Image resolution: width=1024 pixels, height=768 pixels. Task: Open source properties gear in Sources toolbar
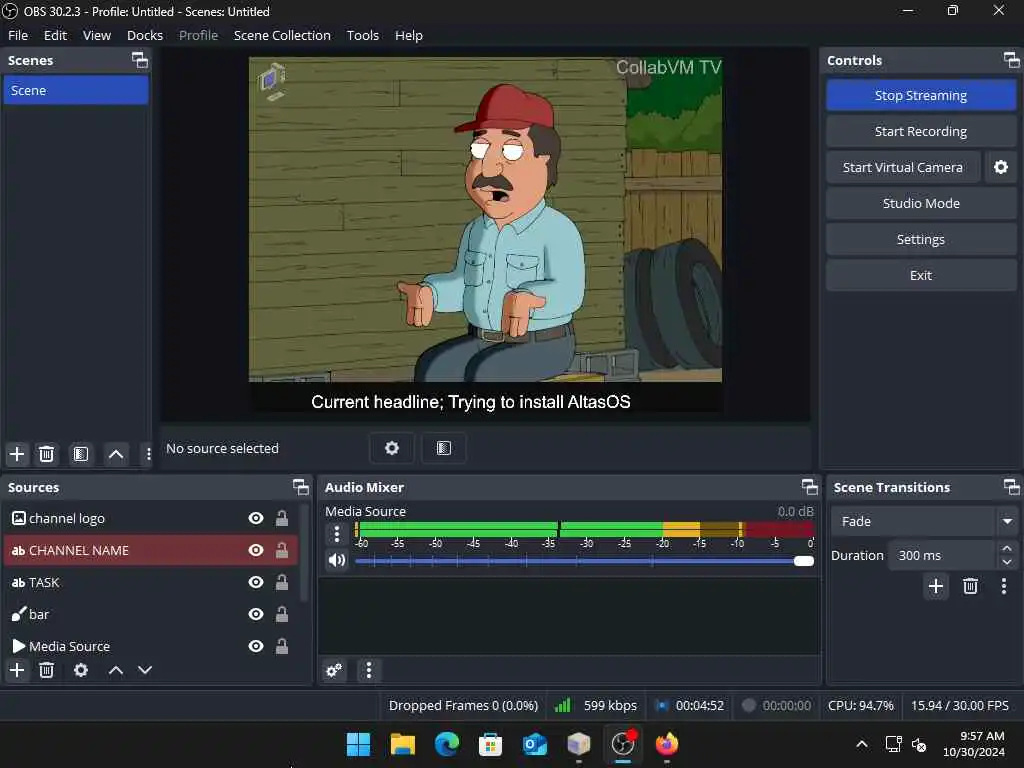[x=81, y=670]
